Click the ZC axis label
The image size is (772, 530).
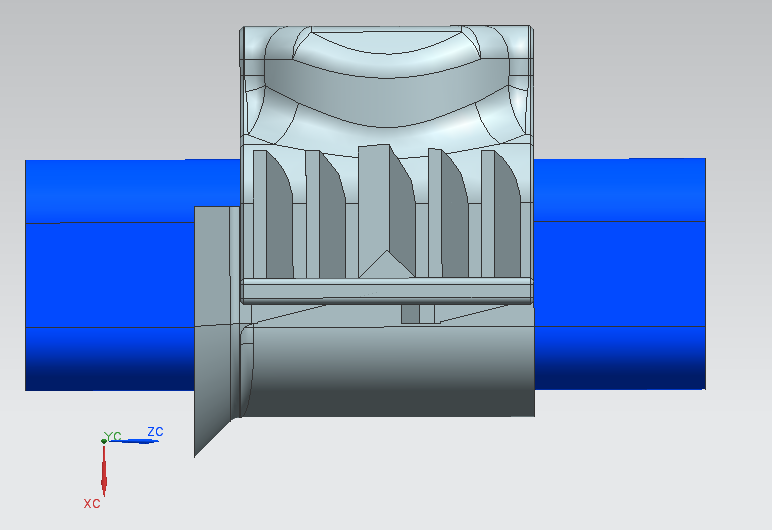pyautogui.click(x=155, y=431)
